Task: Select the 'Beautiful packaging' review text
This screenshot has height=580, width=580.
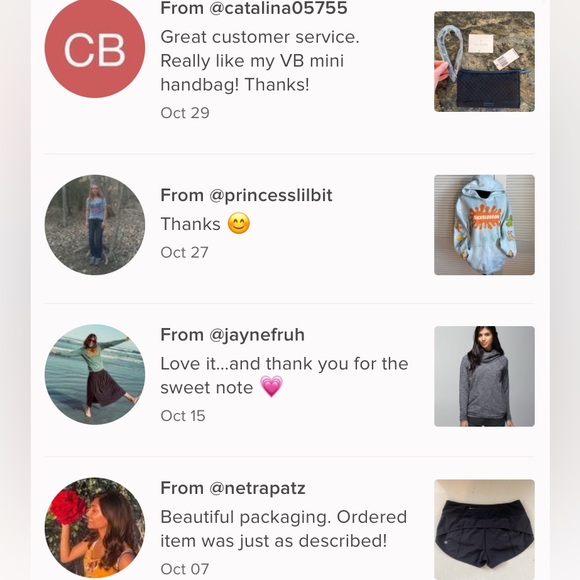Action: pyautogui.click(x=284, y=529)
